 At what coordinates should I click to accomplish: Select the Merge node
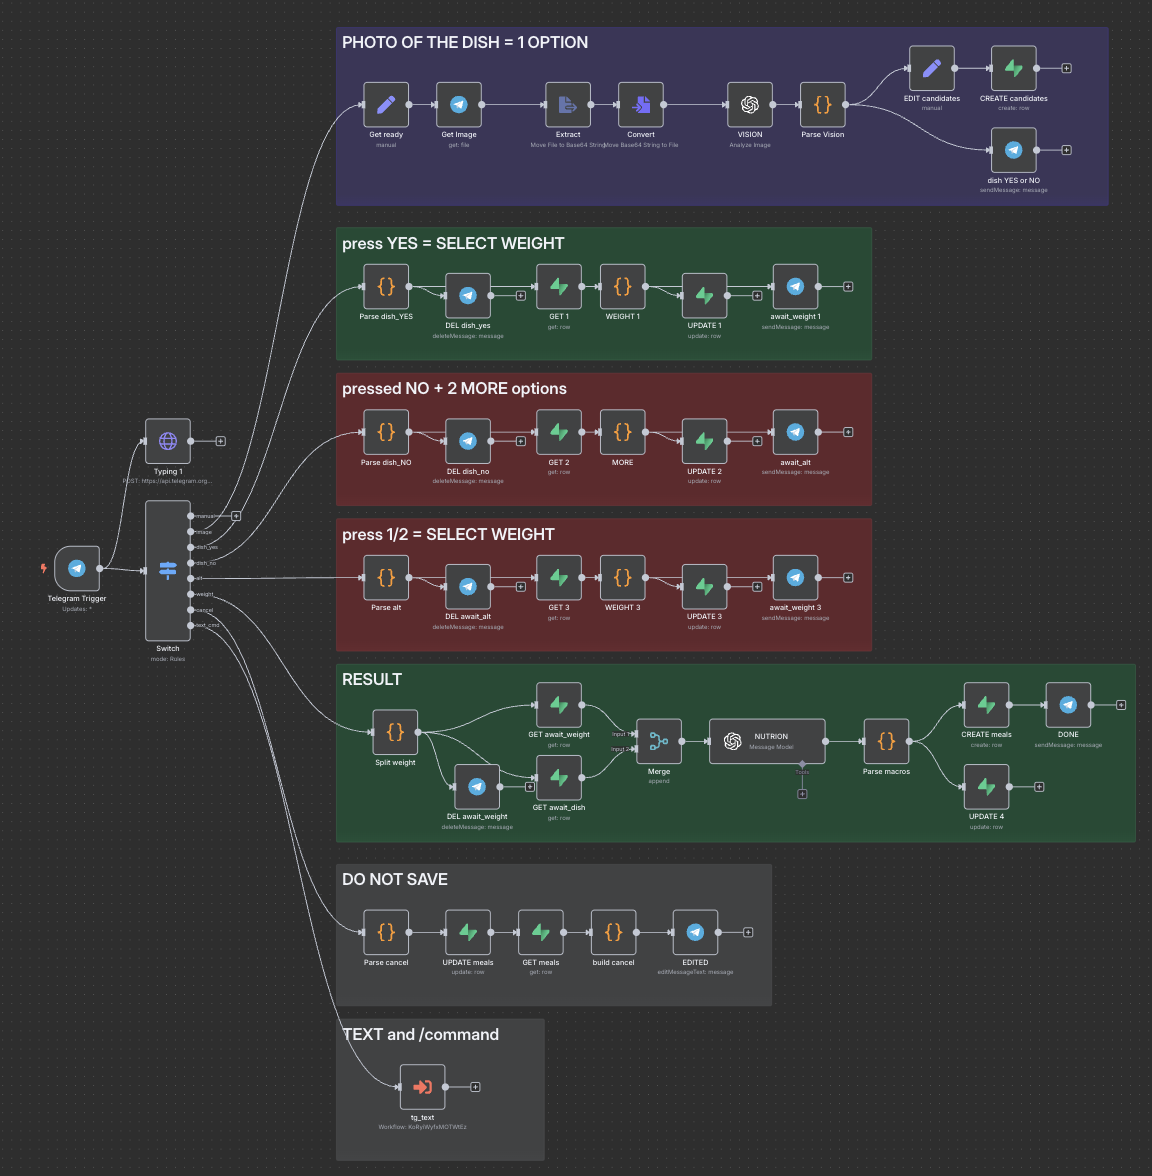tap(659, 741)
